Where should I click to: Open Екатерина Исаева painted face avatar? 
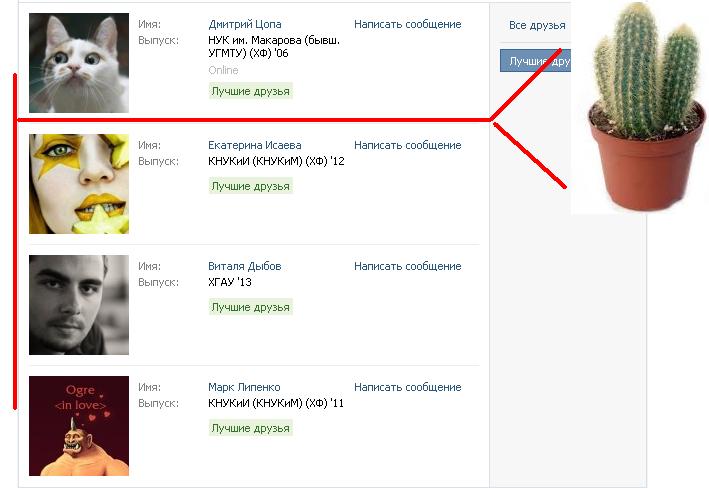coord(79,184)
